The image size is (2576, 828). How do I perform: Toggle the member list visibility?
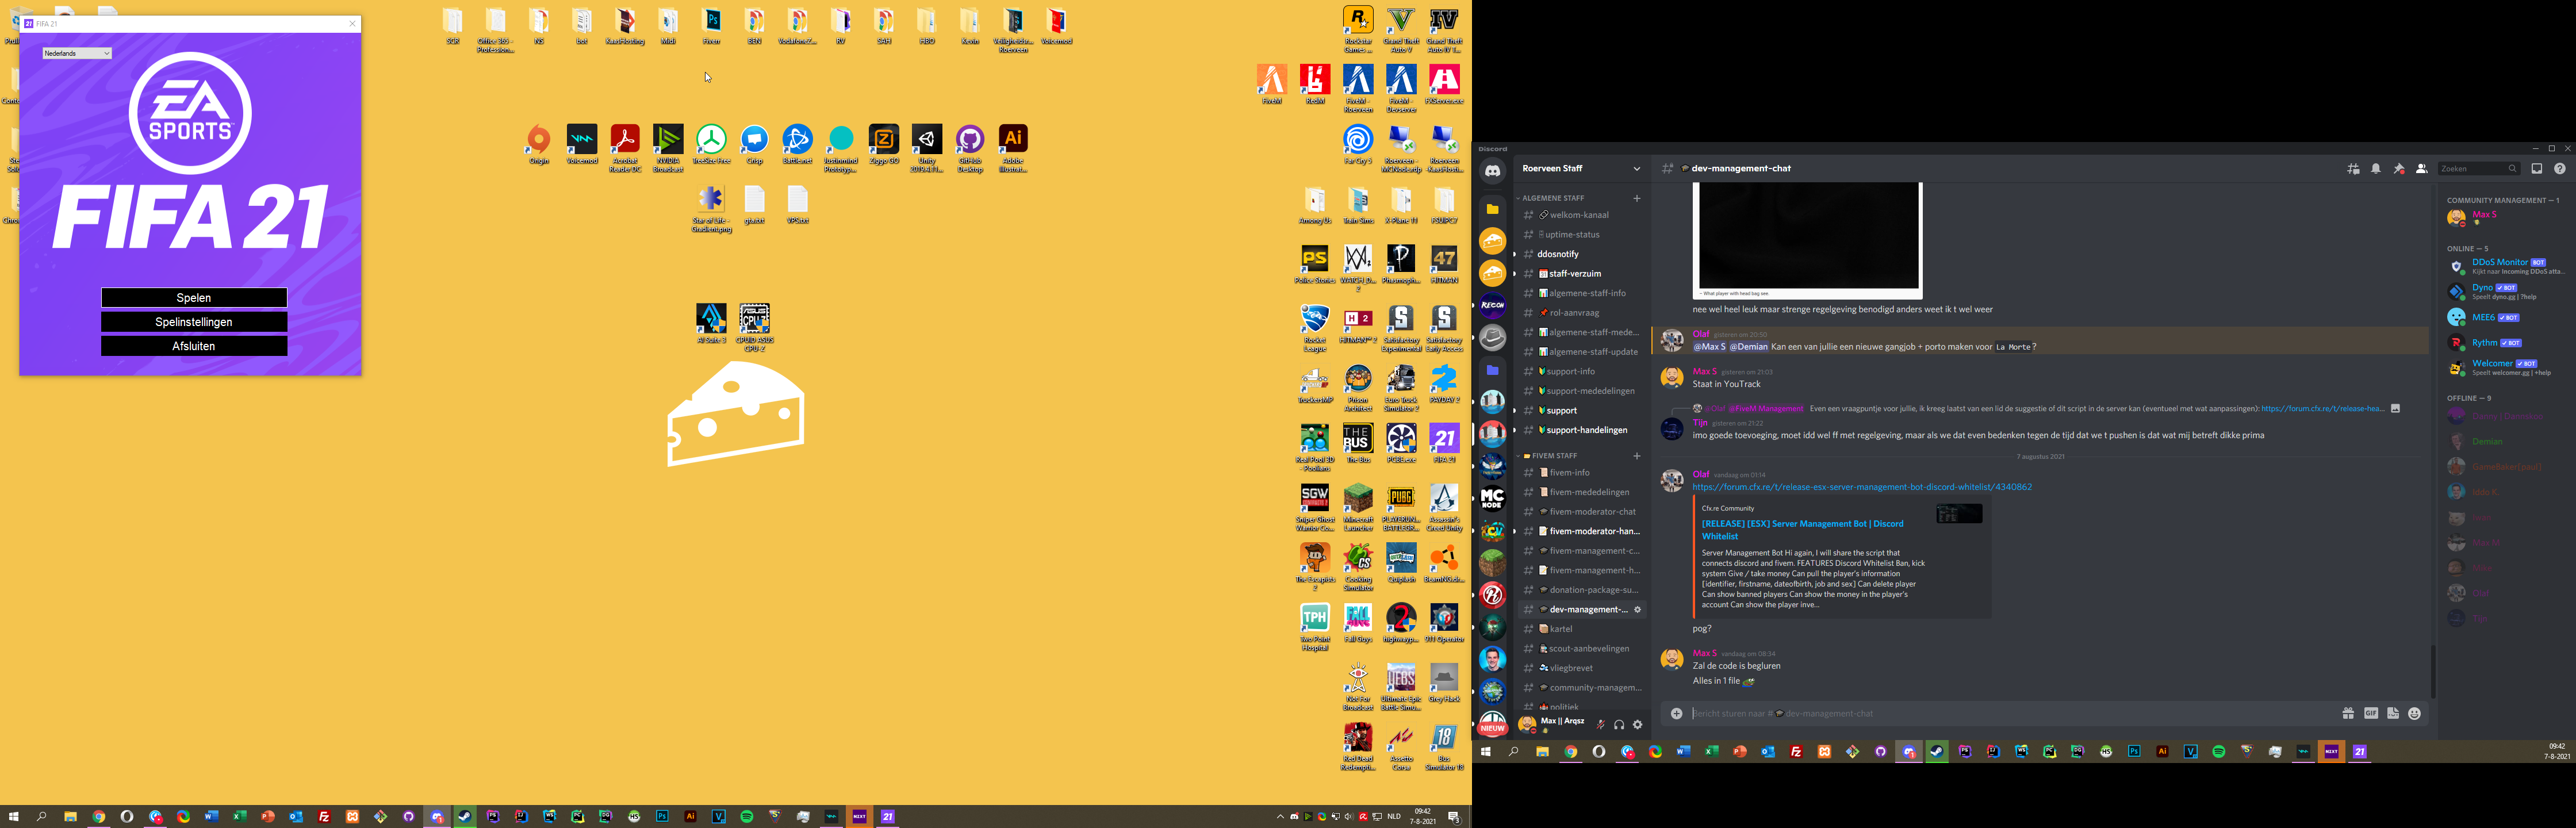click(x=2421, y=169)
